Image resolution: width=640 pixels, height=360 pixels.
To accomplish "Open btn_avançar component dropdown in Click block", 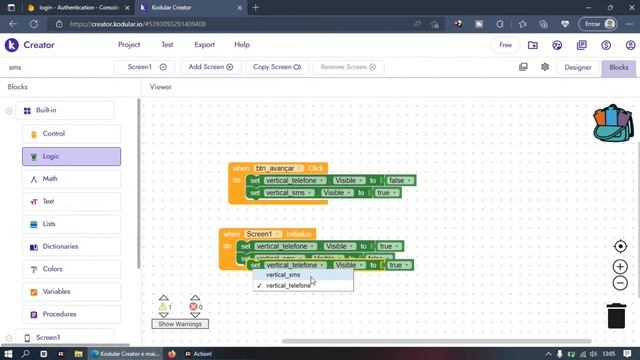I will [279, 168].
